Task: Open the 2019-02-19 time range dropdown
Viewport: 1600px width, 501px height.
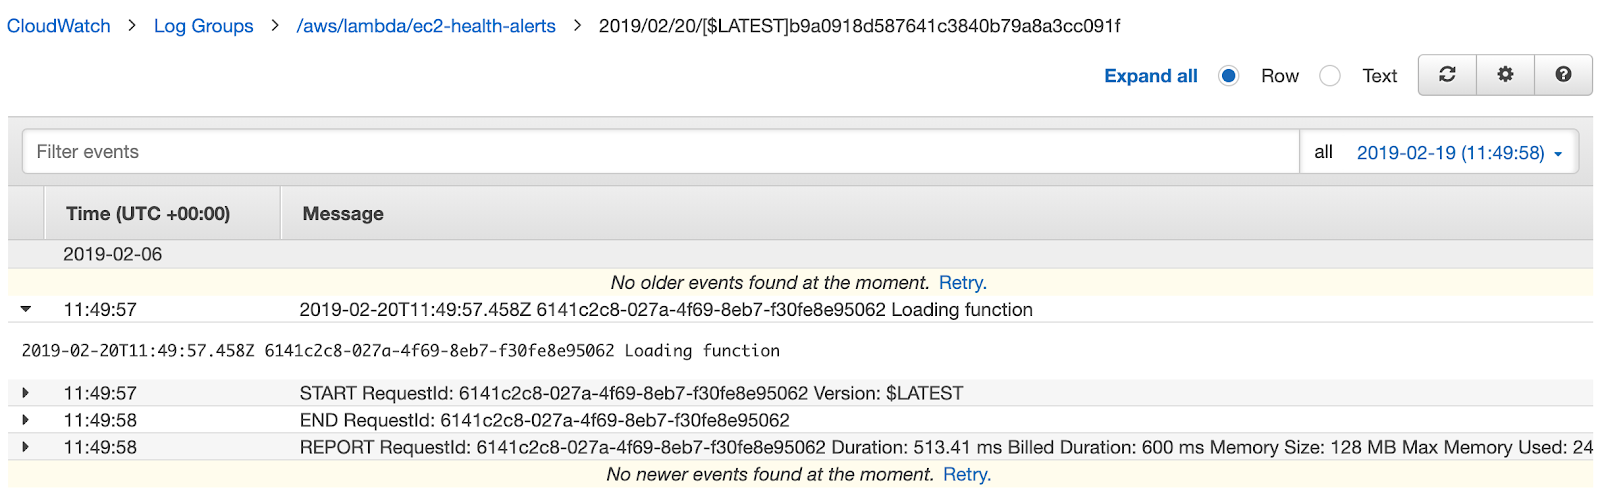Action: 1458,153
